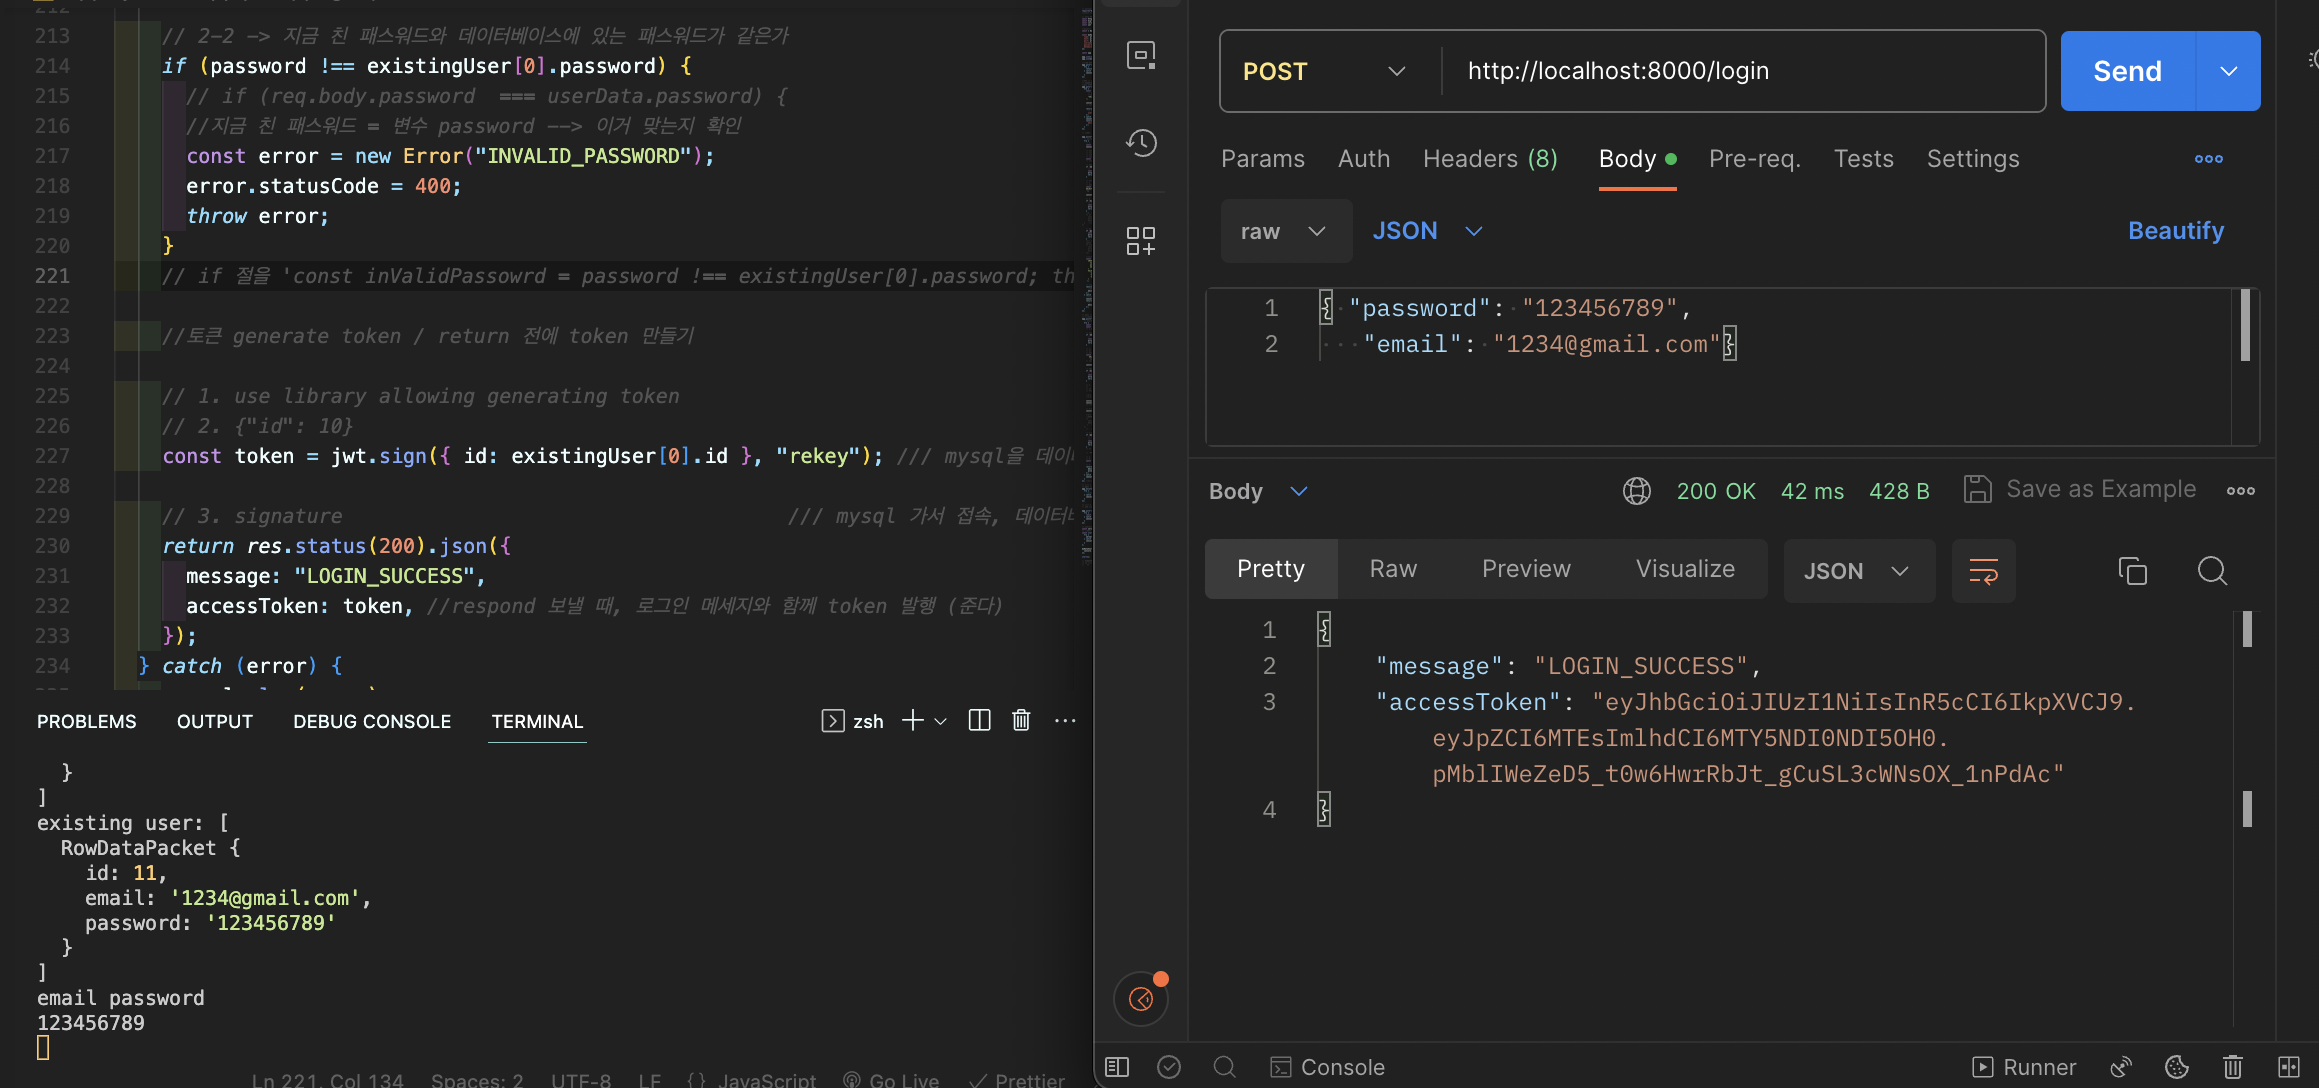Click the zsh terminal shell icon
Screen dimensions: 2319x1088
tap(832, 721)
